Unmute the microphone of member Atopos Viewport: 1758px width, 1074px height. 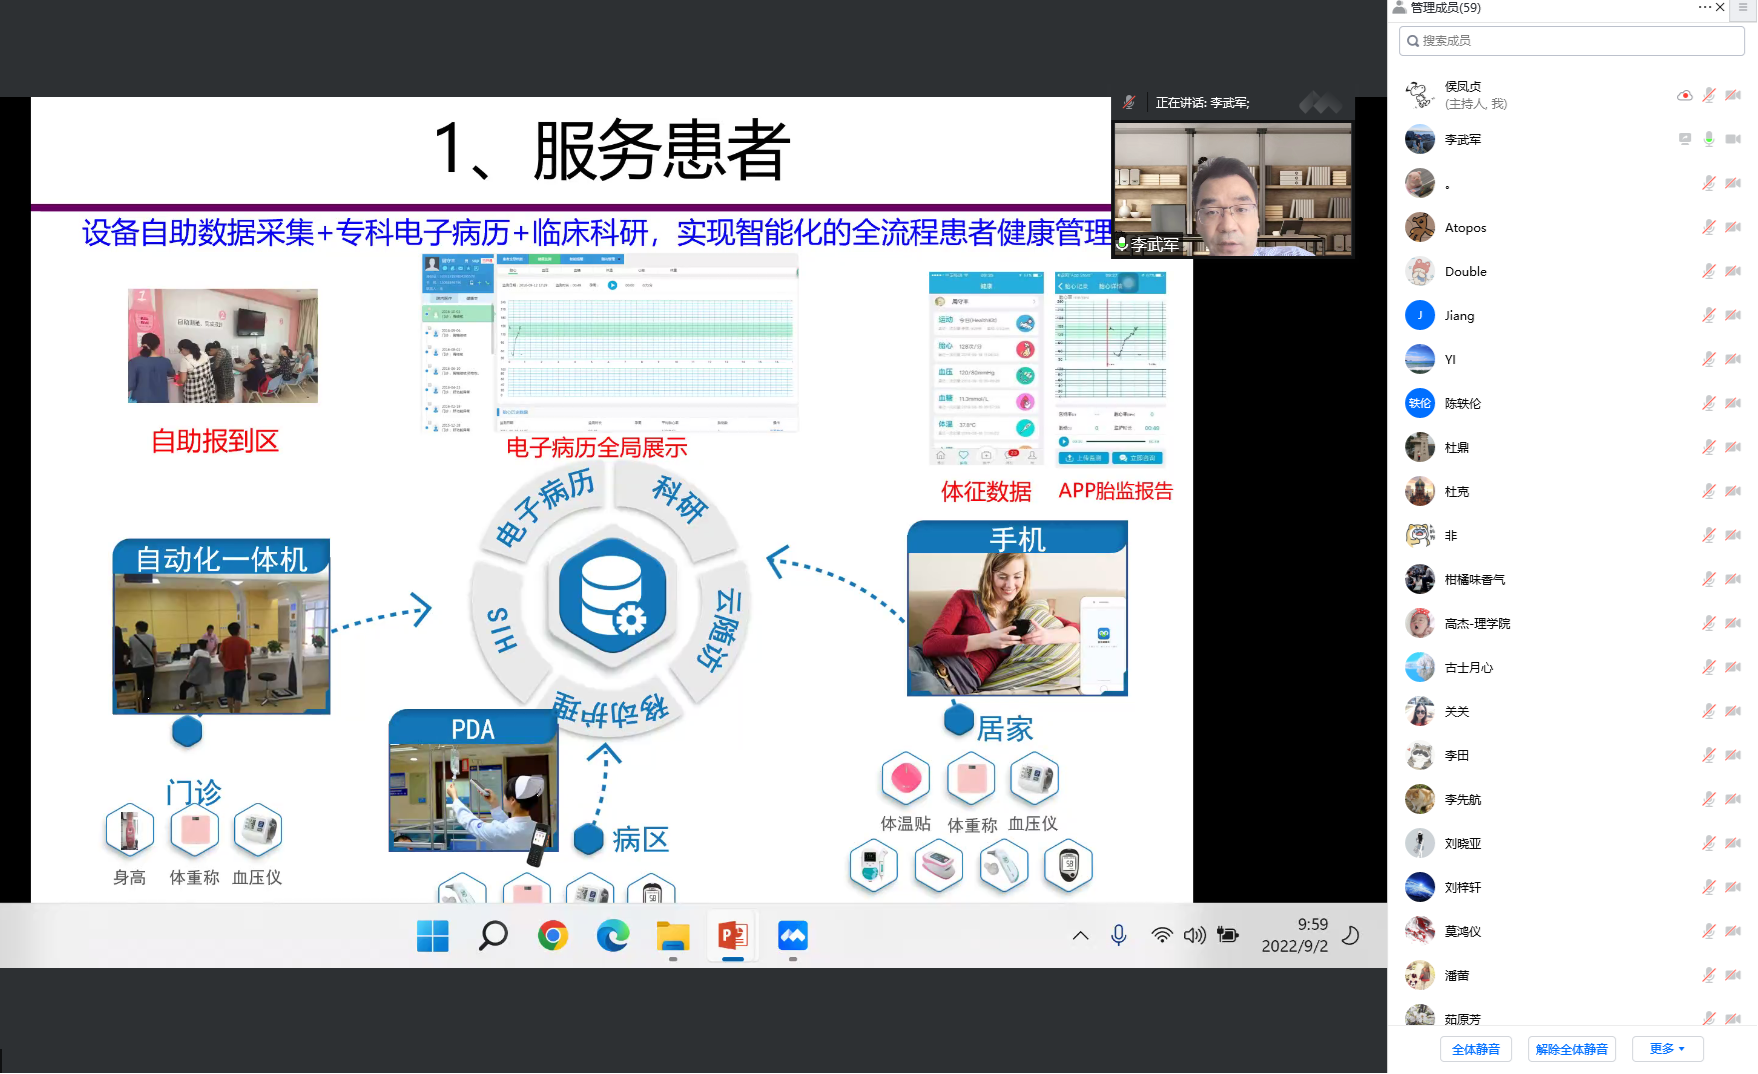[1709, 227]
